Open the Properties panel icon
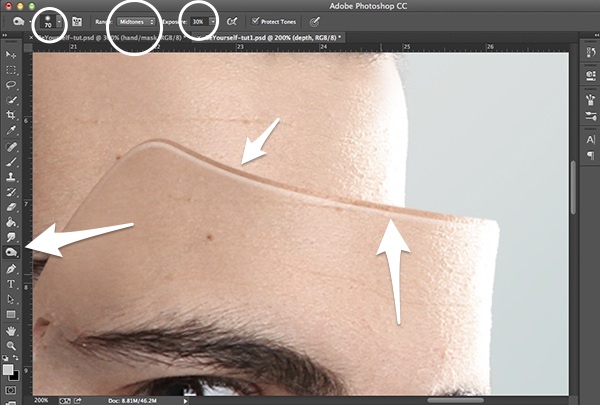600x405 pixels. (x=590, y=75)
